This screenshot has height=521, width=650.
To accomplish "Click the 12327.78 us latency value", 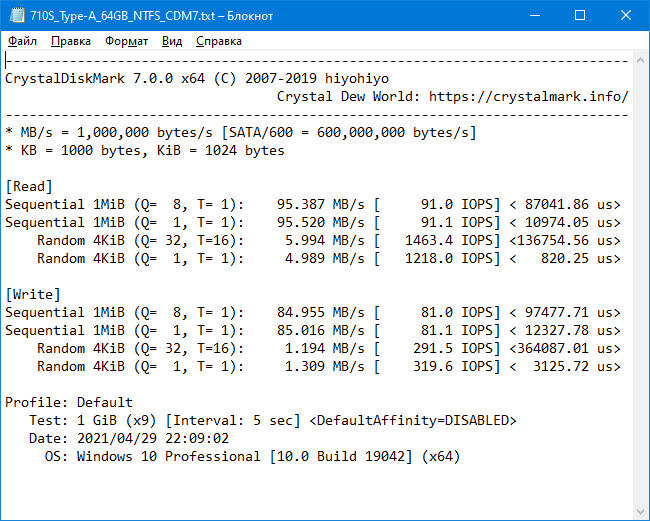I will (568, 330).
